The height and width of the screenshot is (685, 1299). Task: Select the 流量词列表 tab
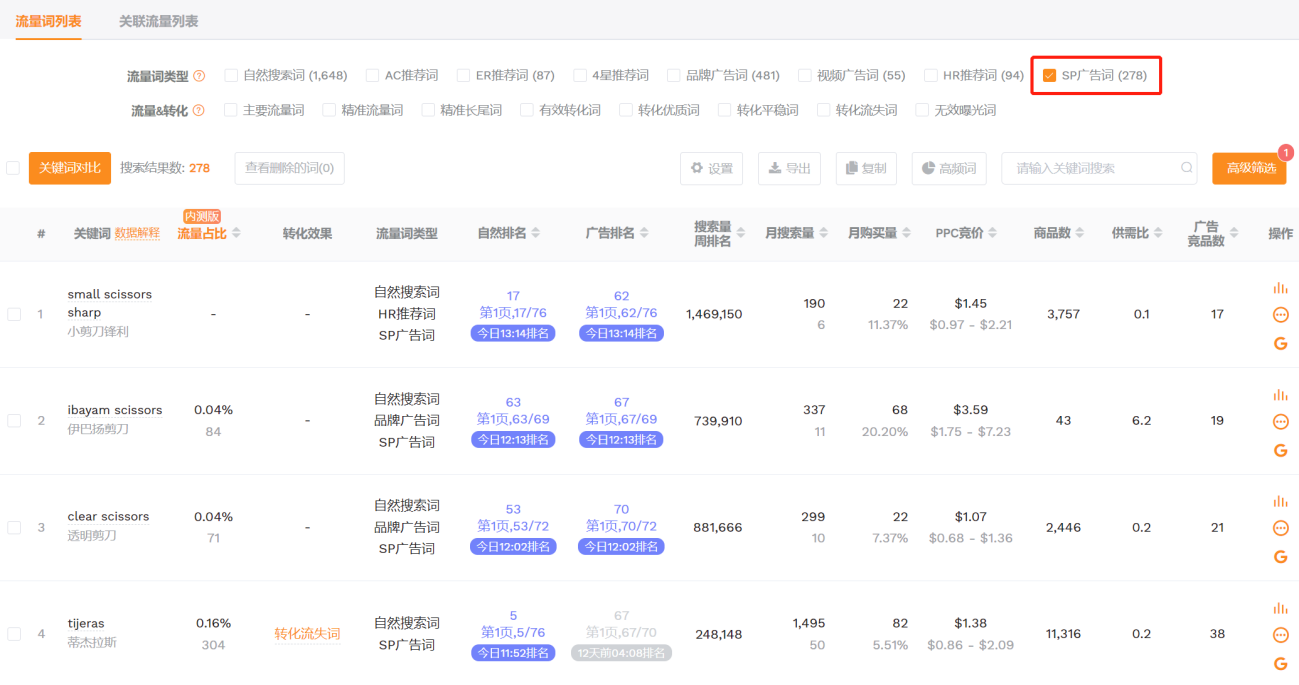[x=48, y=21]
